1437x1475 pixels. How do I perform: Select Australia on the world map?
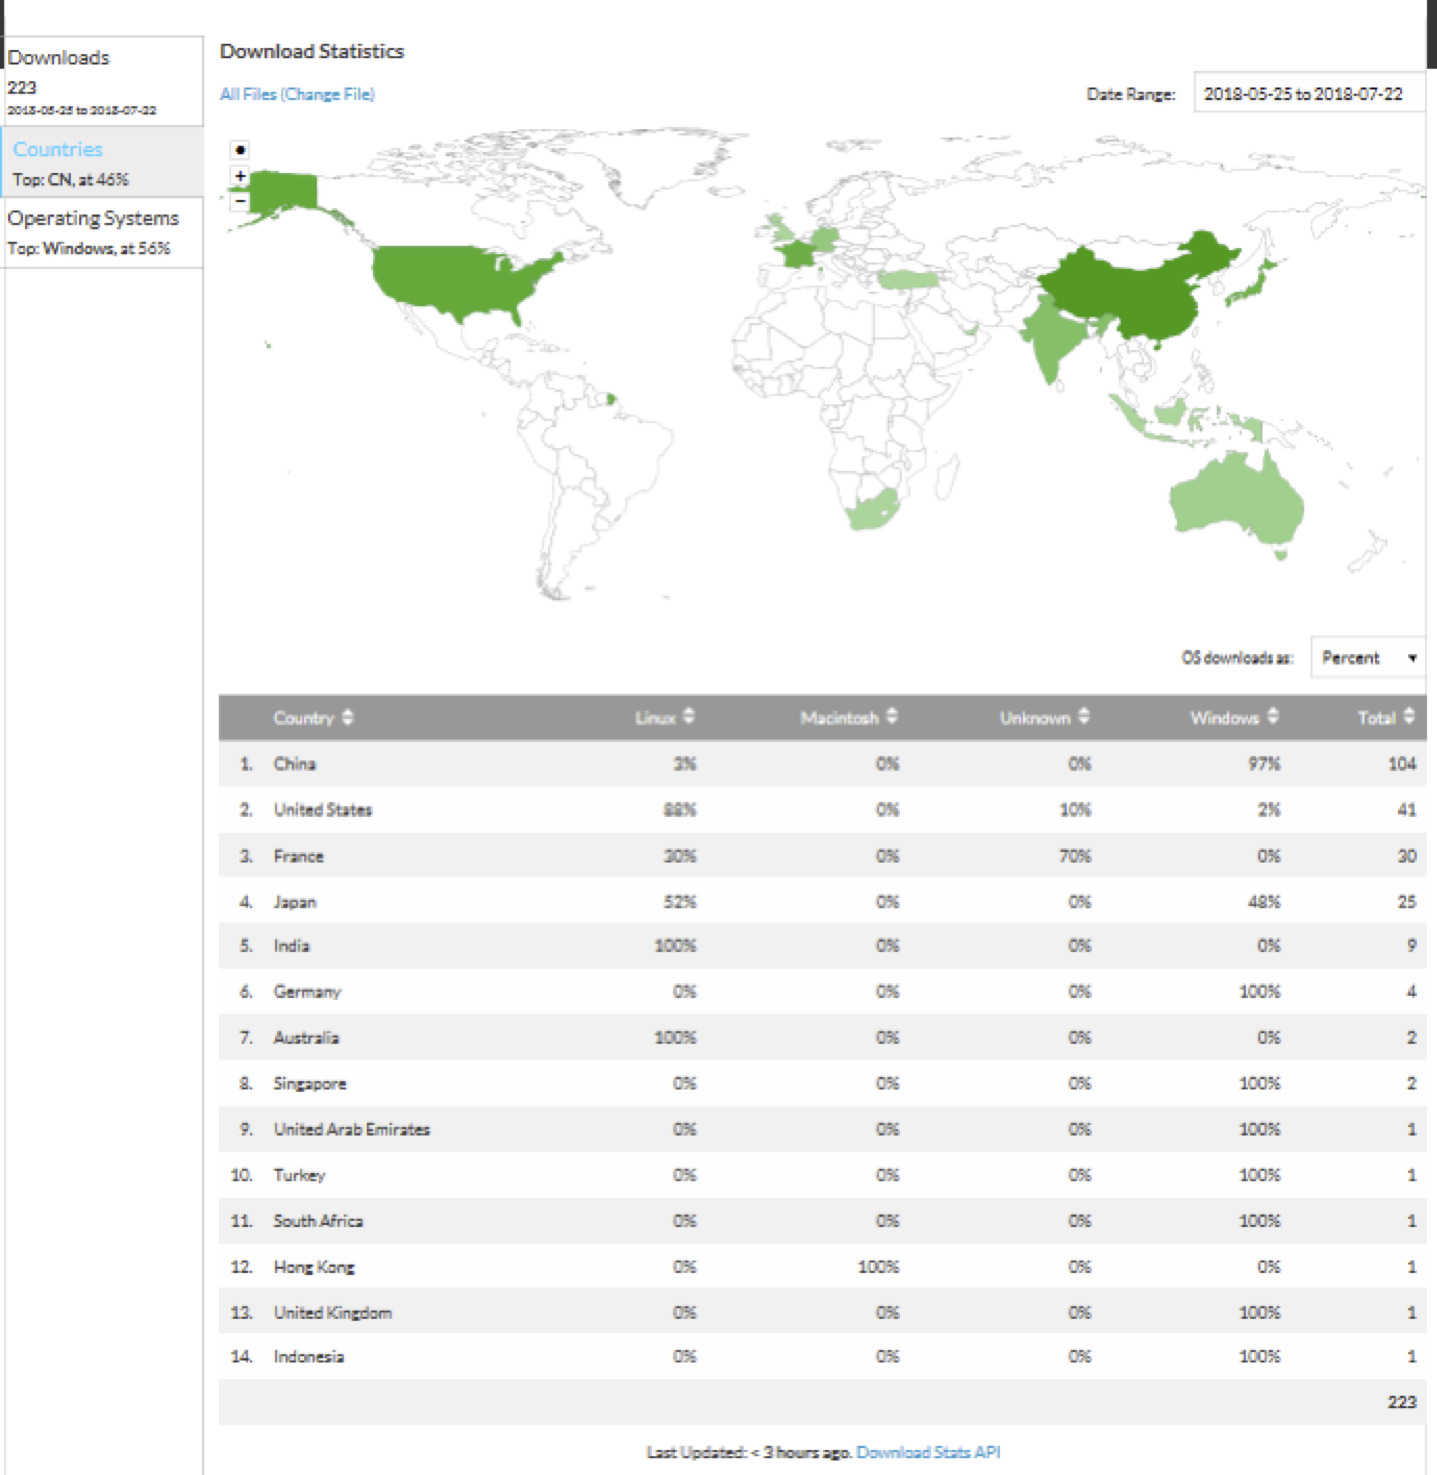point(1235,500)
